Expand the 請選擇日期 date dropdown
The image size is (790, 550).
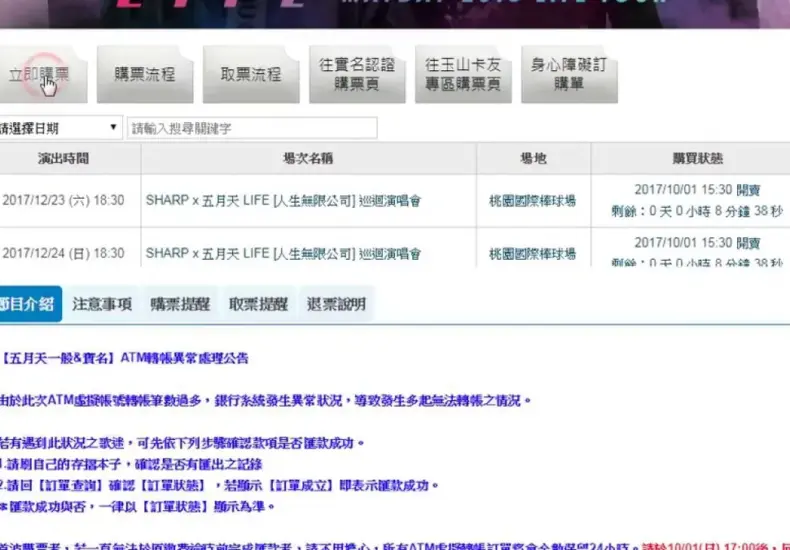60,128
